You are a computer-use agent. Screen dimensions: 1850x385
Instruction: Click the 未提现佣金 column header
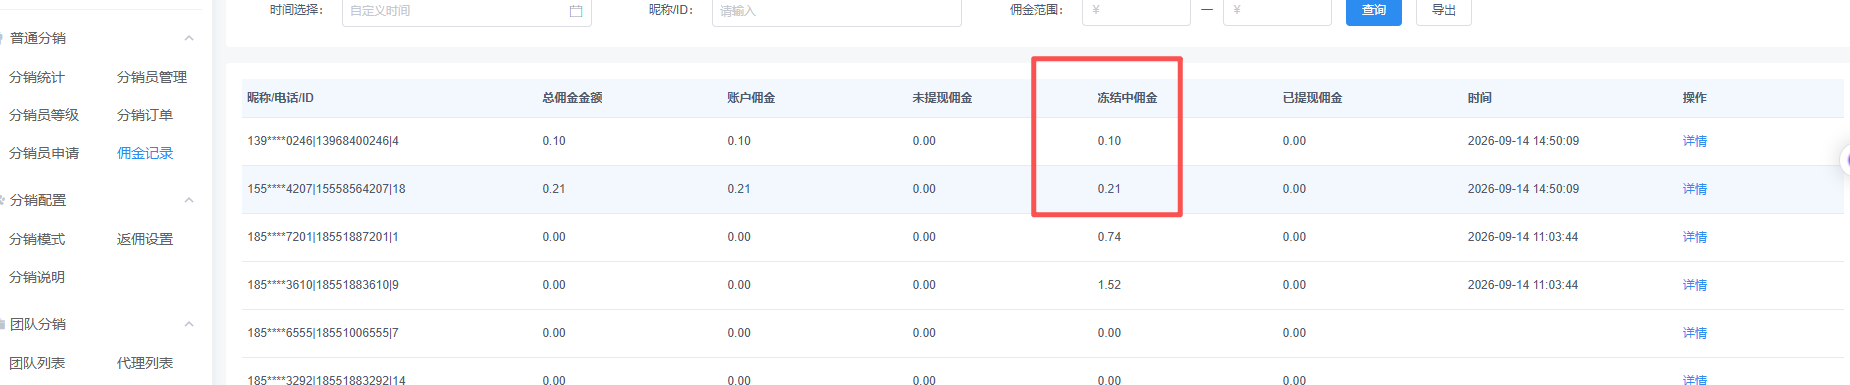[x=942, y=98]
